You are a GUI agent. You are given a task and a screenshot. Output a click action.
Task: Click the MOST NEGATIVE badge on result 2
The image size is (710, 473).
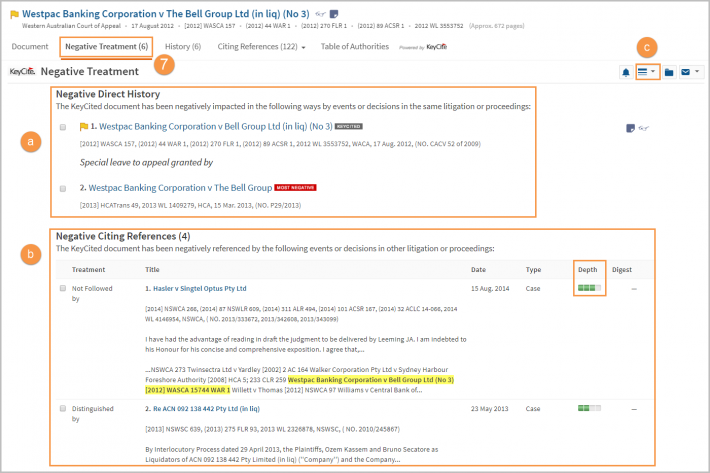click(295, 187)
